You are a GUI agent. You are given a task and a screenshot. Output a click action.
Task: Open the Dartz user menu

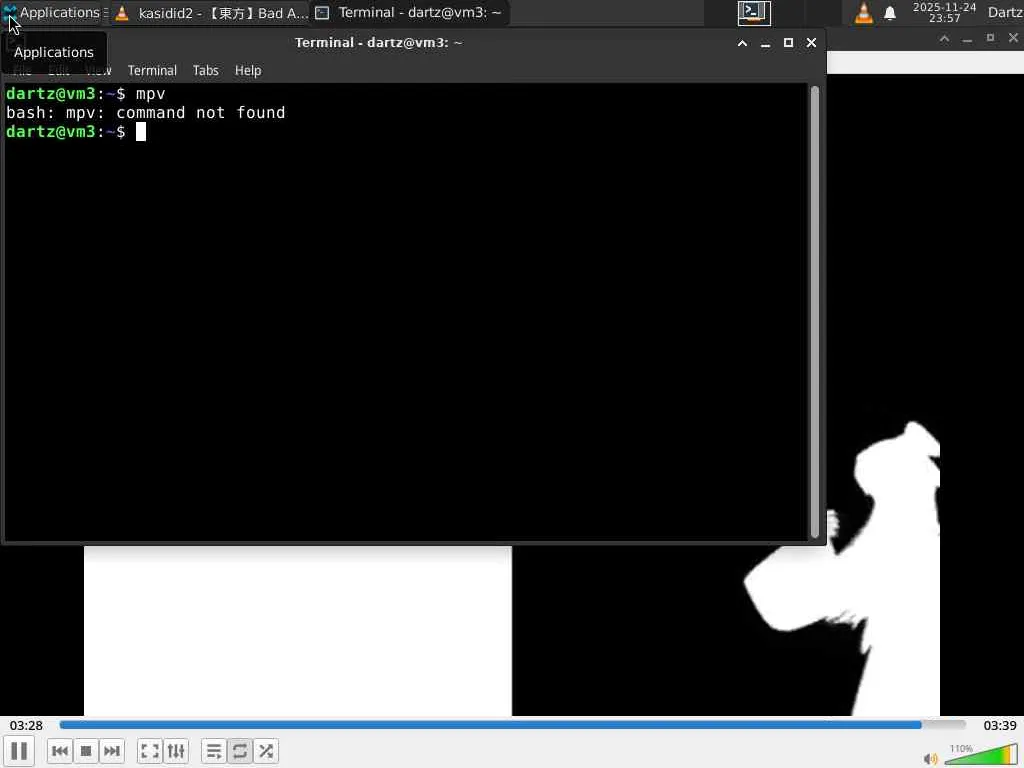point(1005,12)
